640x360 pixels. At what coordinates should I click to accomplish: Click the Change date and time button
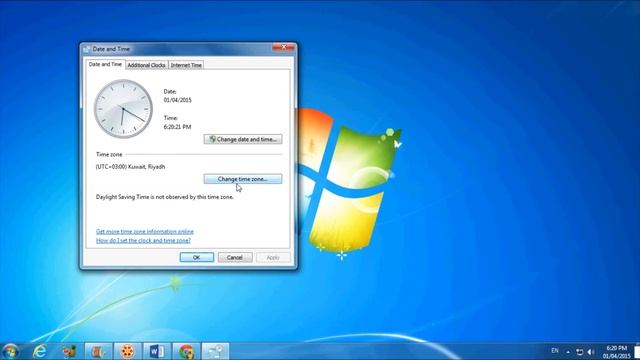tap(243, 139)
